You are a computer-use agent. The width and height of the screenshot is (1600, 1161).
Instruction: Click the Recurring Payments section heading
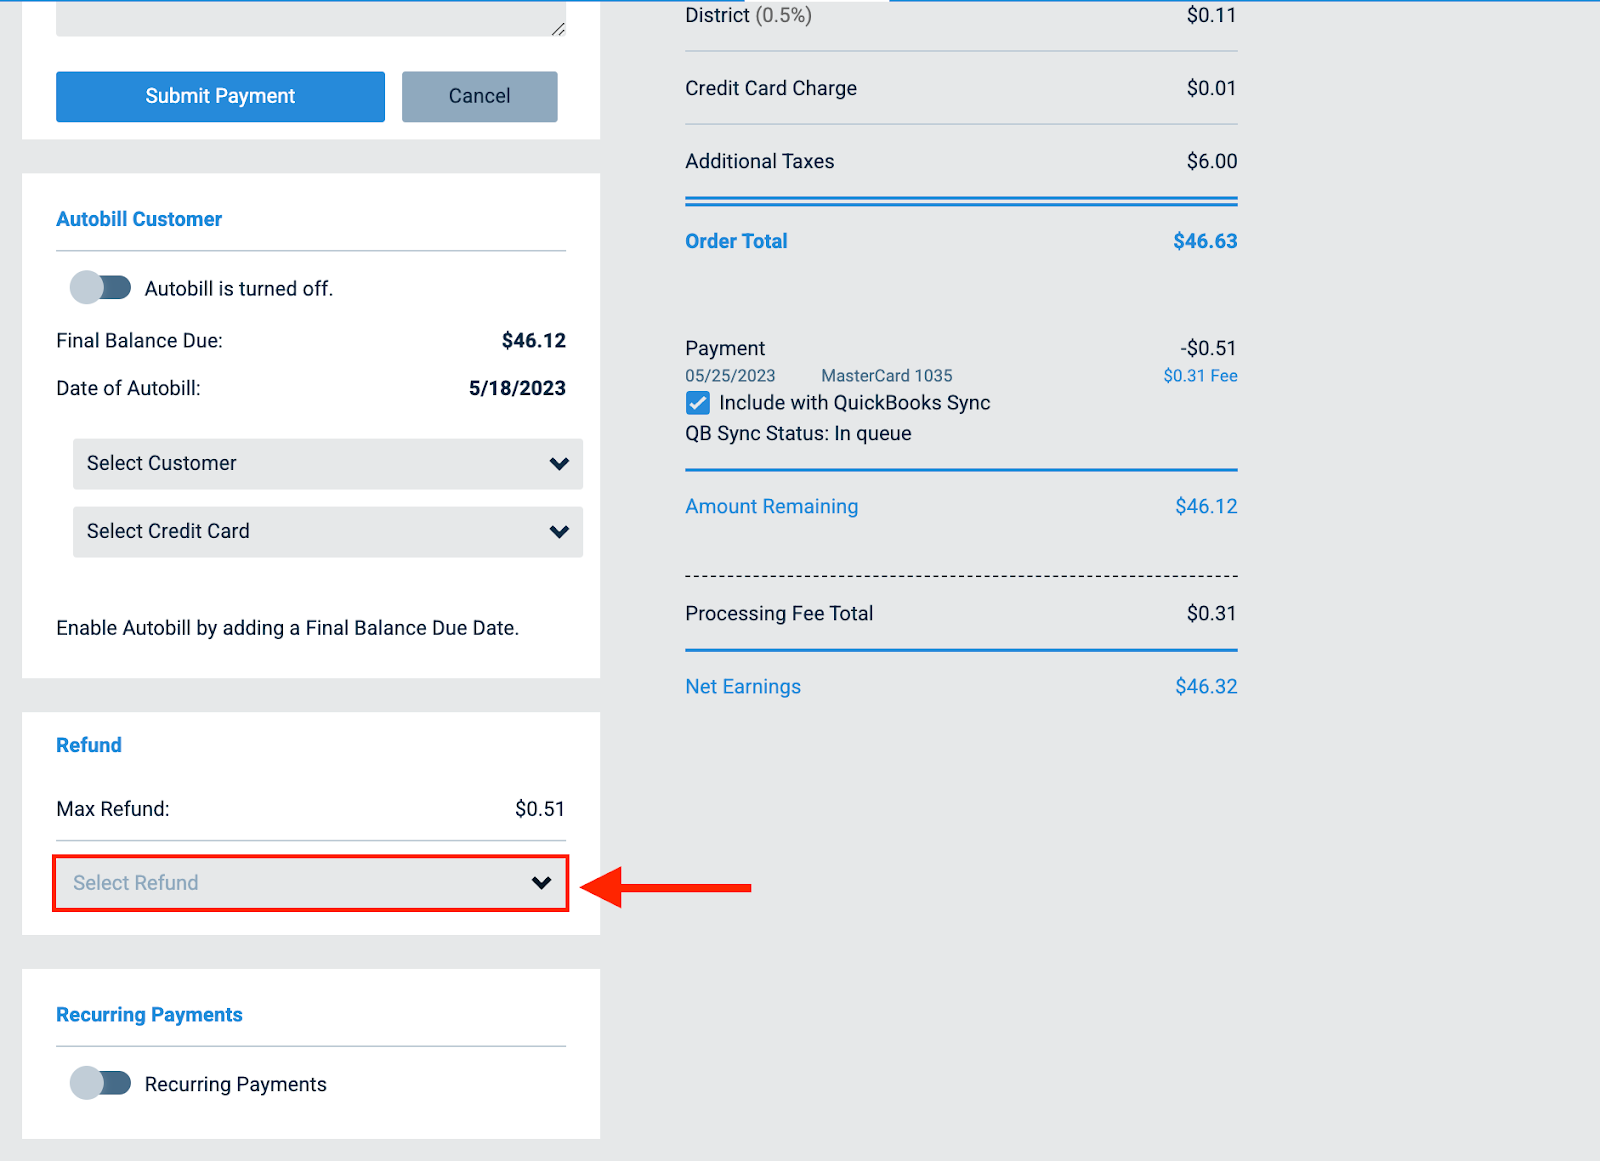[149, 1015]
